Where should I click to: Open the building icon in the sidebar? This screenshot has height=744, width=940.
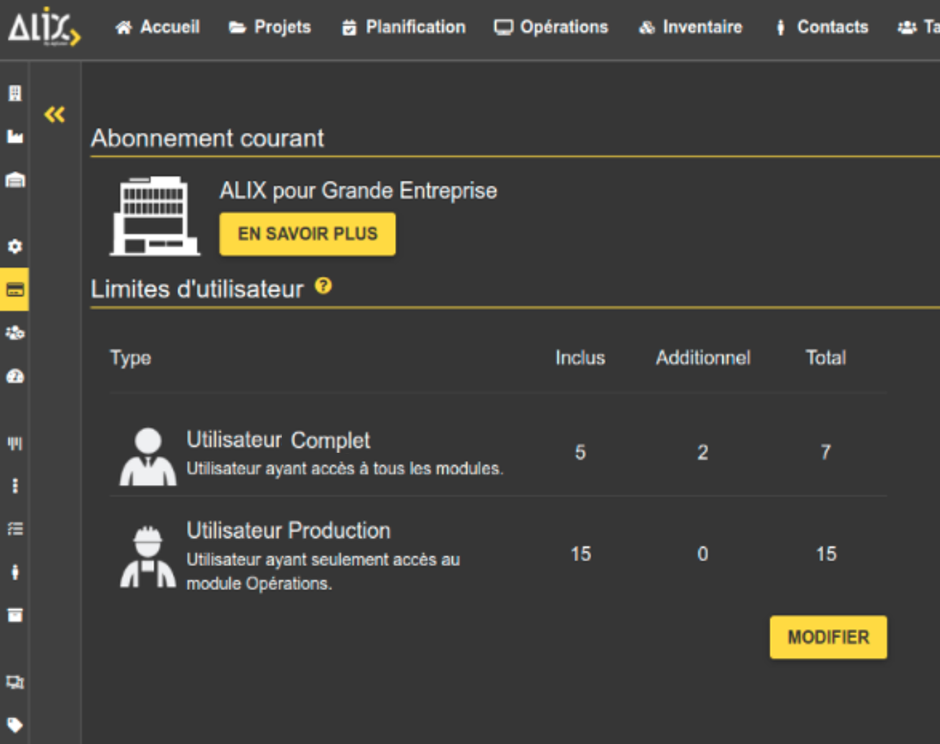pyautogui.click(x=15, y=93)
